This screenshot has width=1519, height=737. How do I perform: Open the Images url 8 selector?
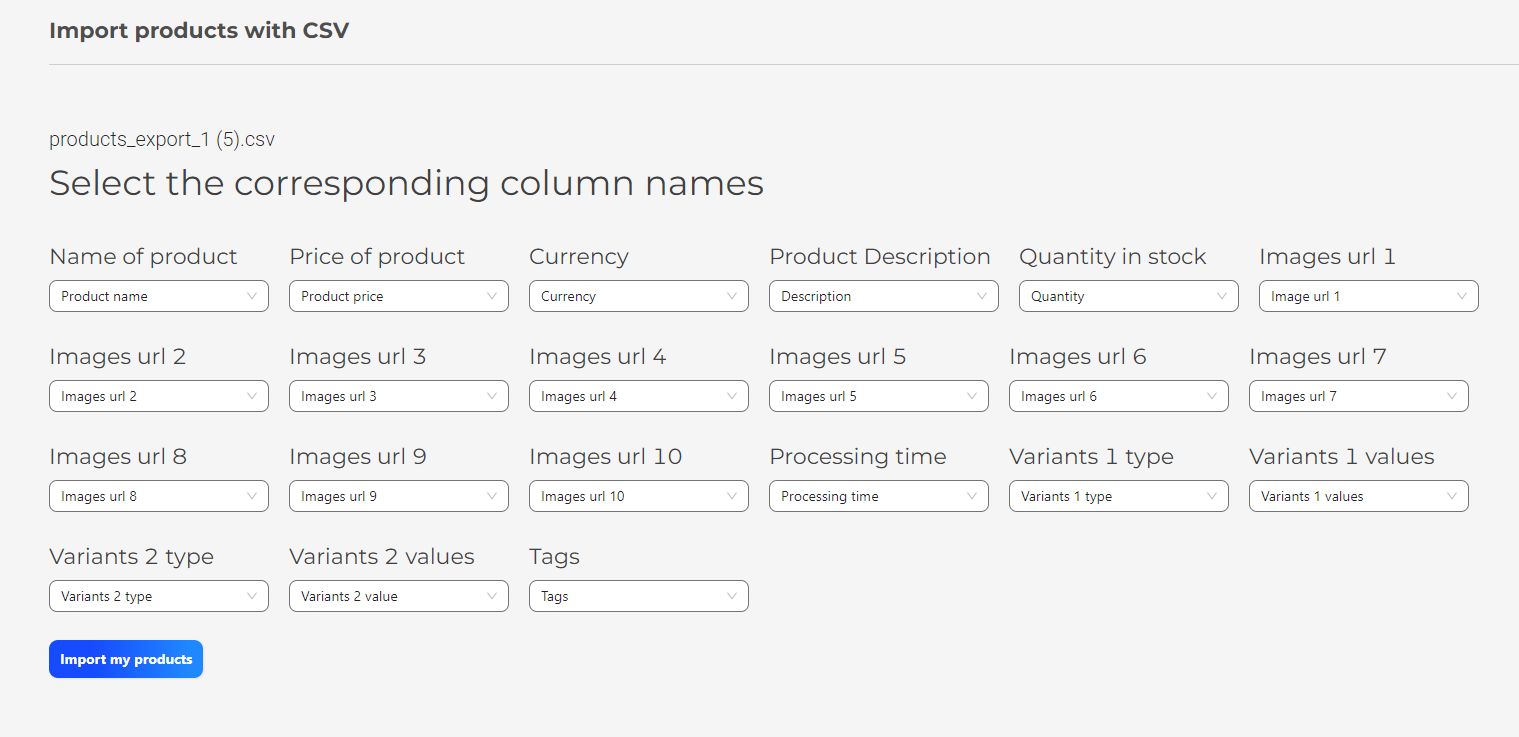[158, 496]
